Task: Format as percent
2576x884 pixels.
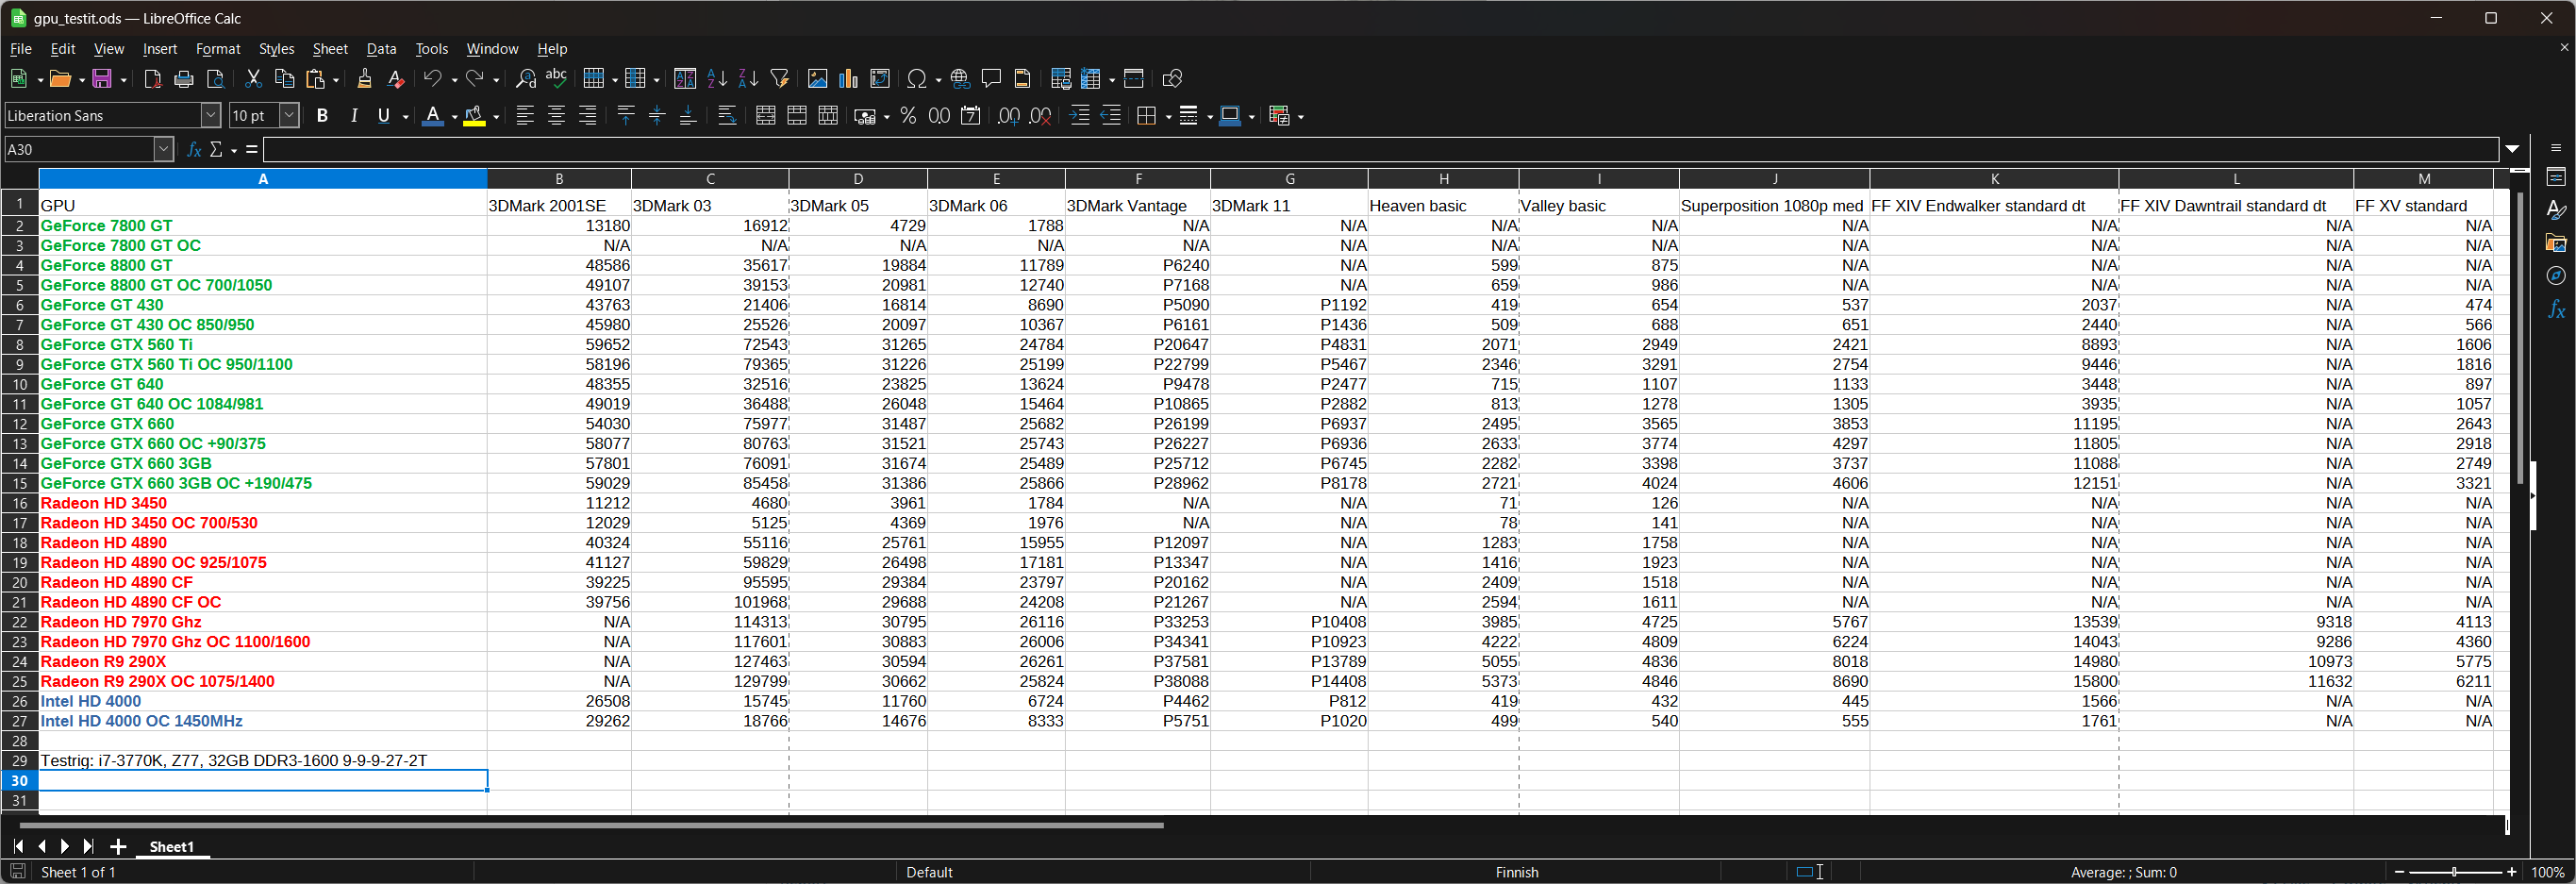Action: click(908, 116)
